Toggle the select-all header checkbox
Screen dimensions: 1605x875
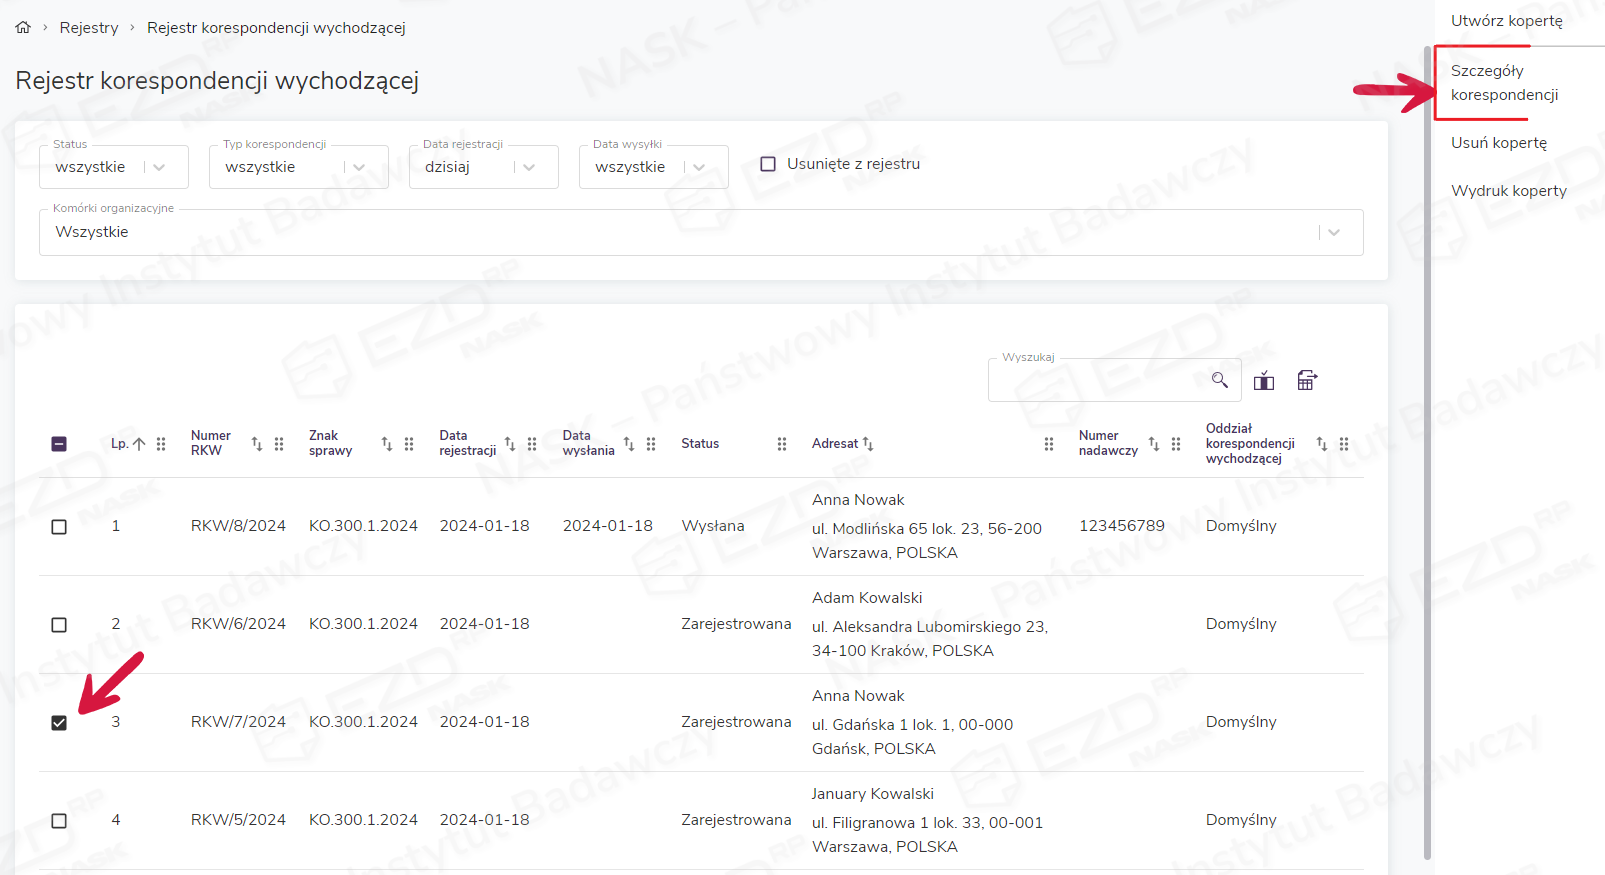(59, 444)
